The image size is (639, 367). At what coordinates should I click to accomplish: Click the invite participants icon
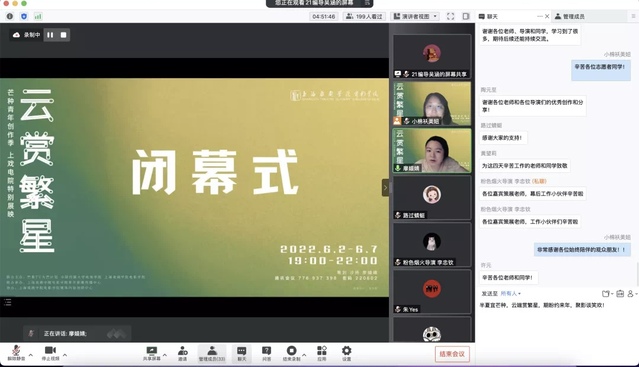[183, 353]
